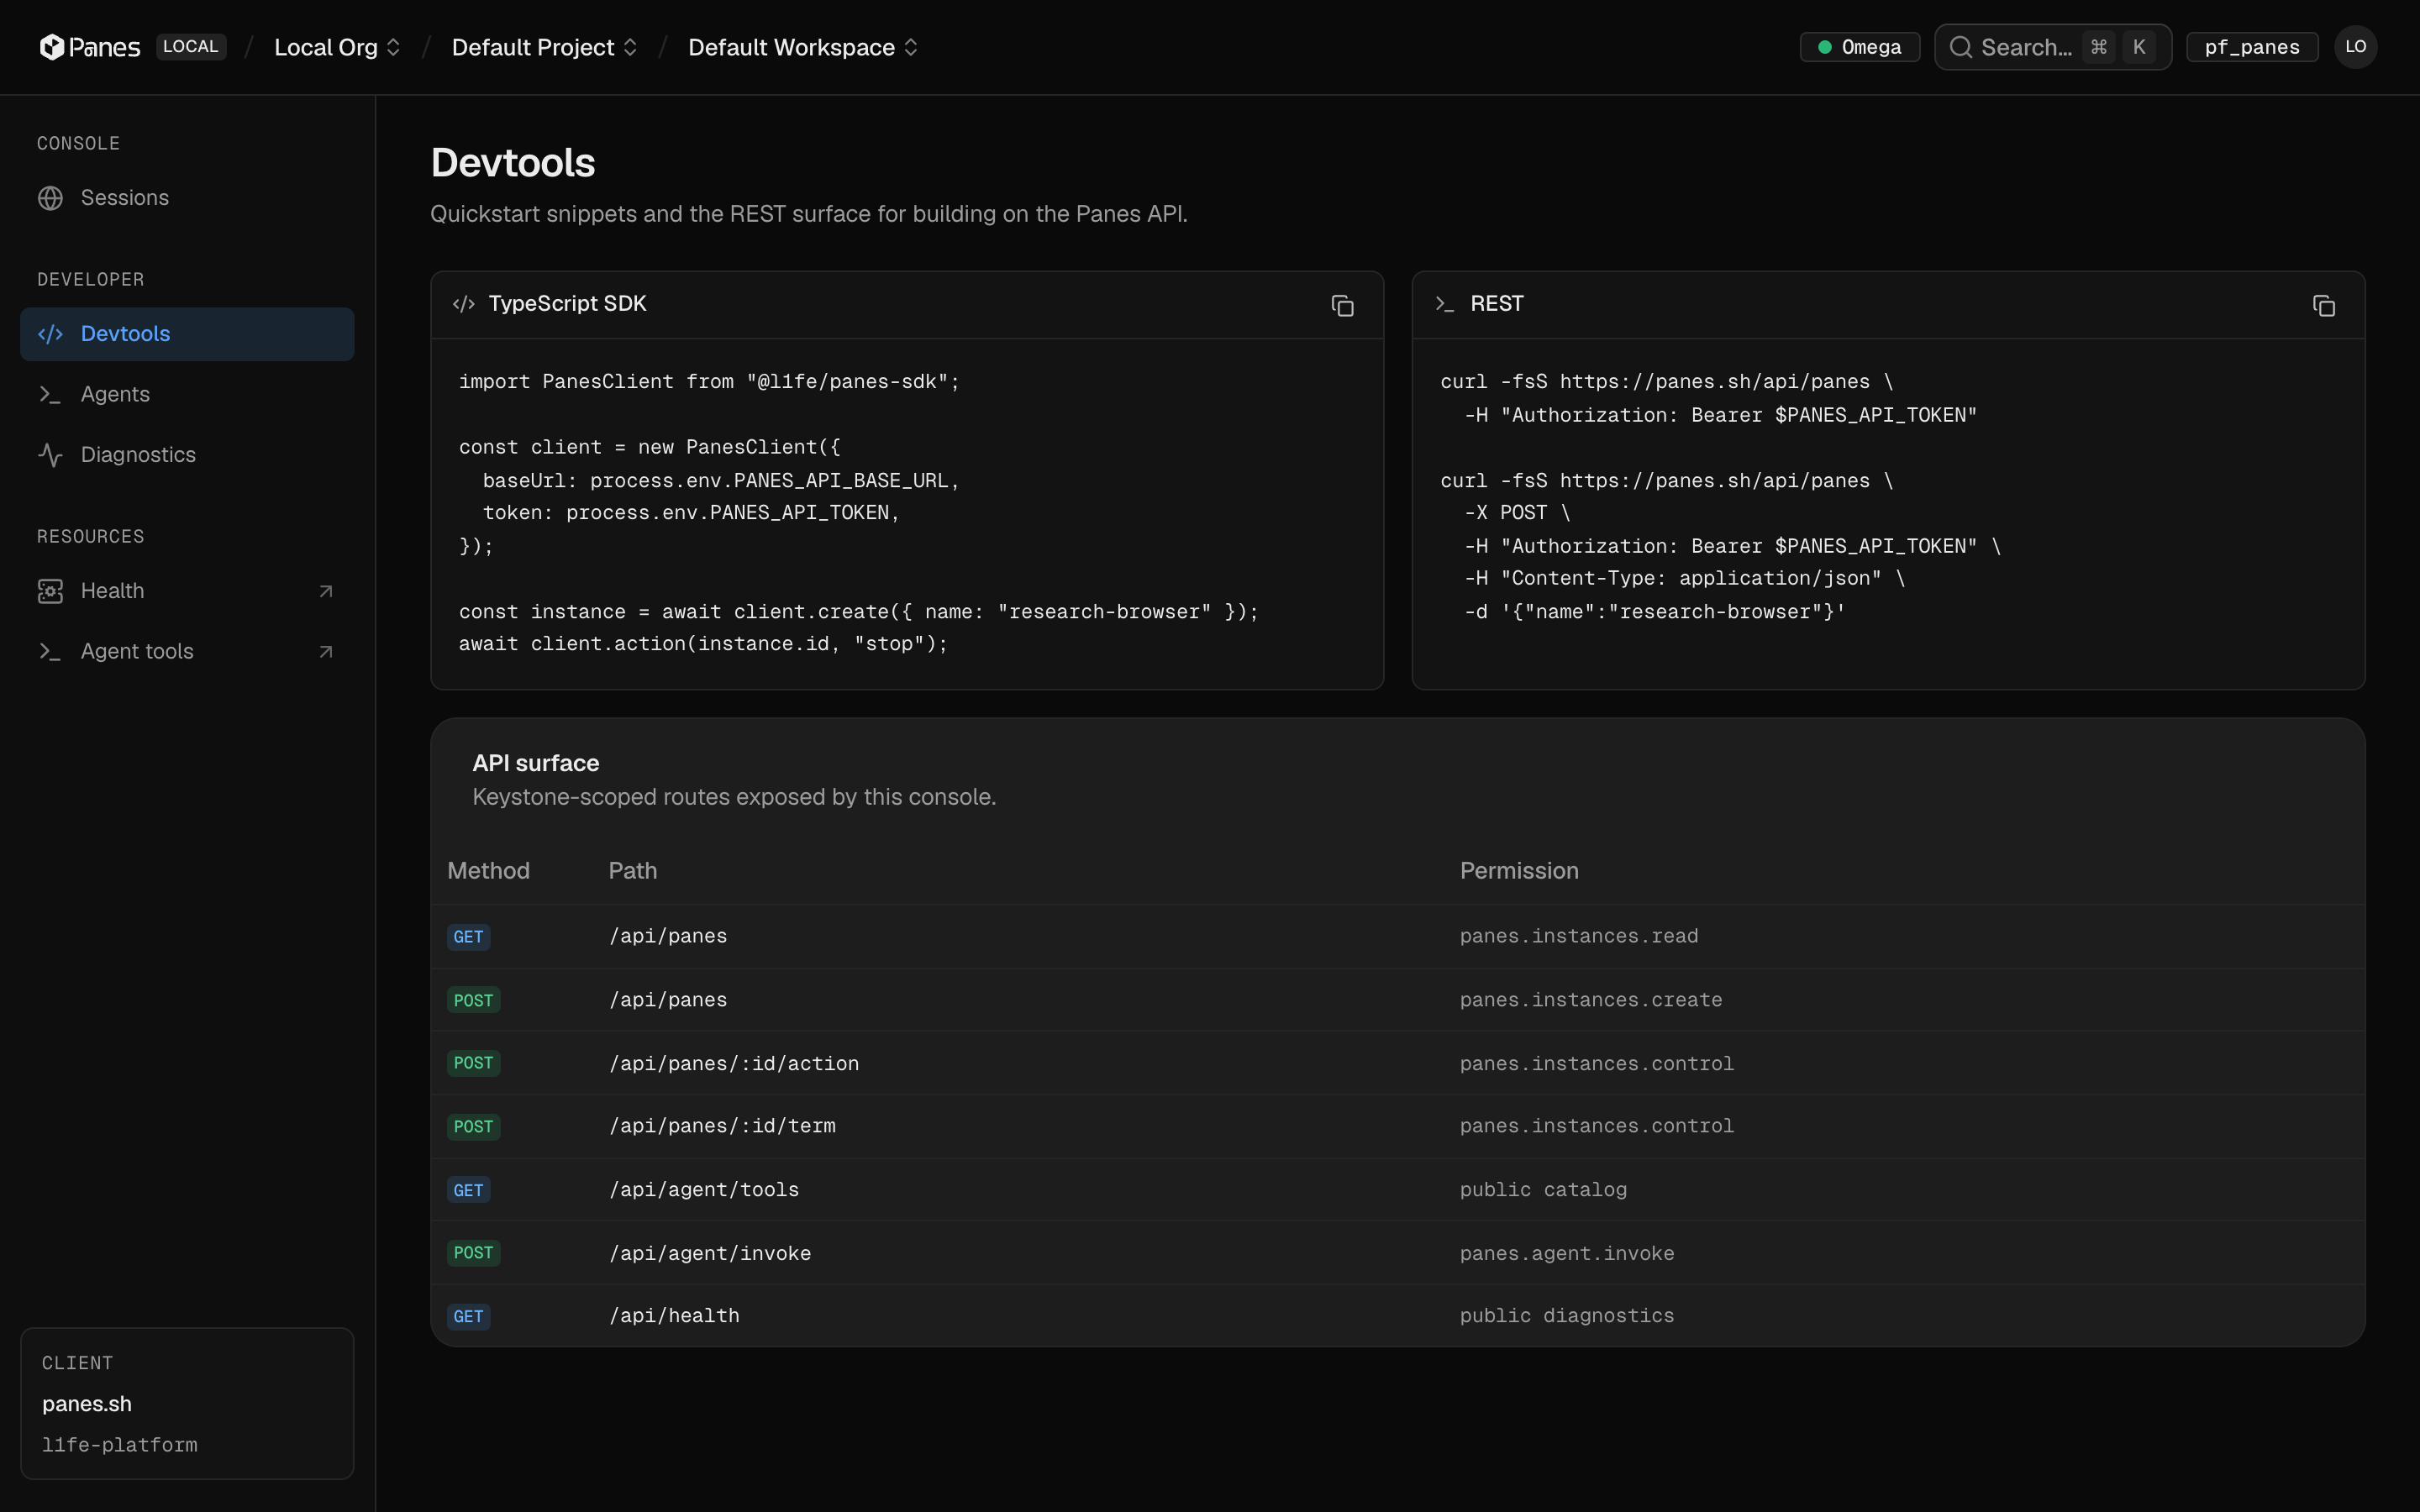Click the Devtools code-brackets icon in sidebar
2420x1512 pixels.
(x=50, y=334)
